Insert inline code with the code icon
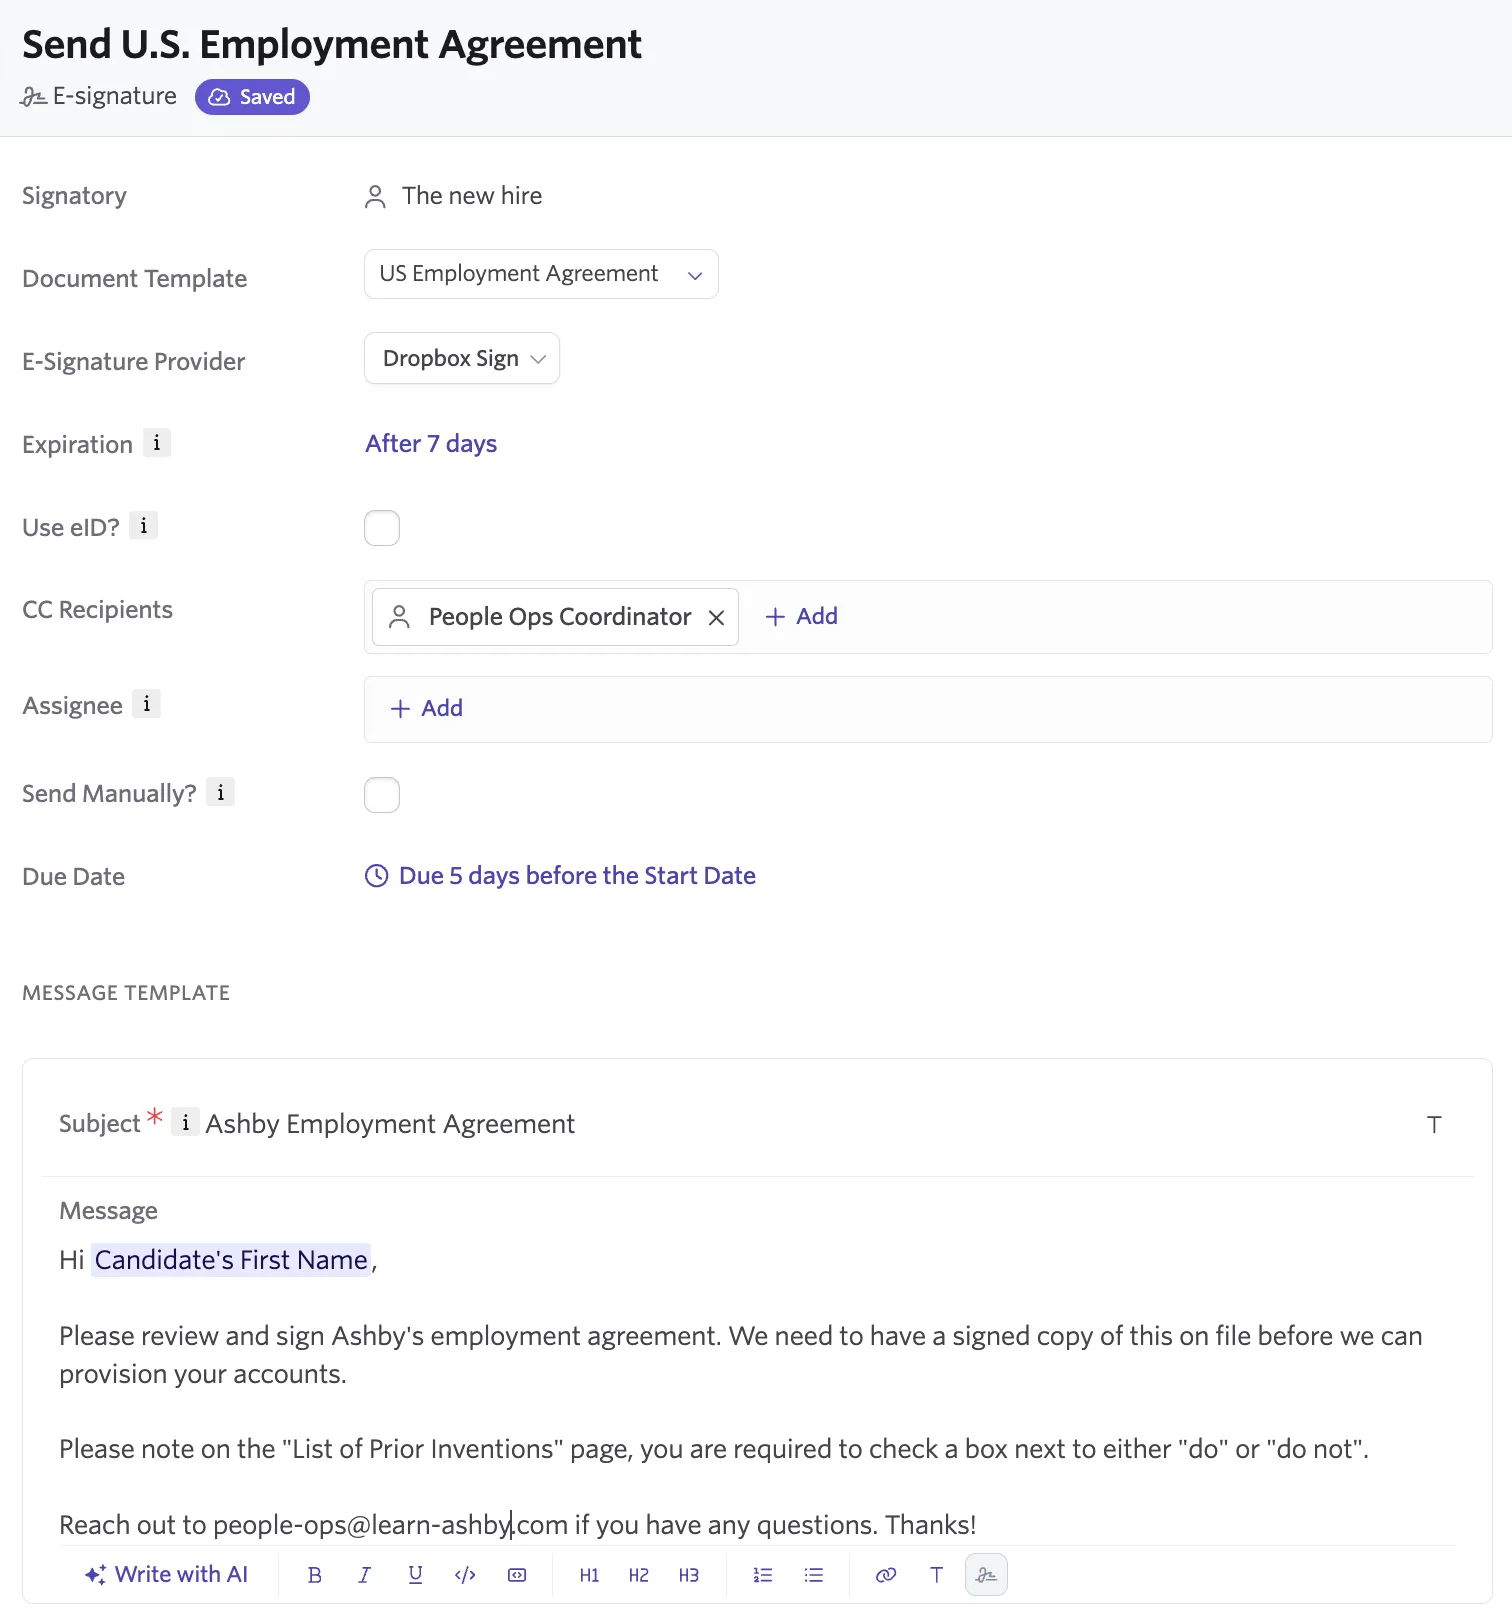The width and height of the screenshot is (1512, 1622). tap(465, 1575)
